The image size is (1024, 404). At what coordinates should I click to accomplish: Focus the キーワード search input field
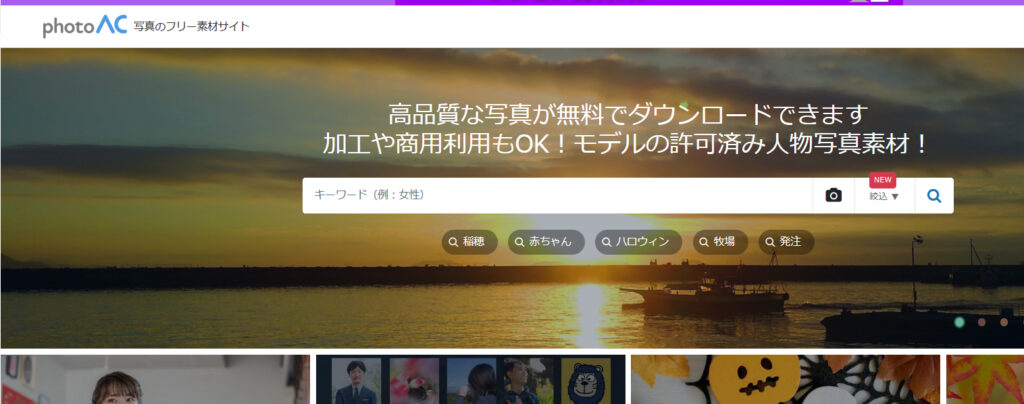tap(557, 195)
